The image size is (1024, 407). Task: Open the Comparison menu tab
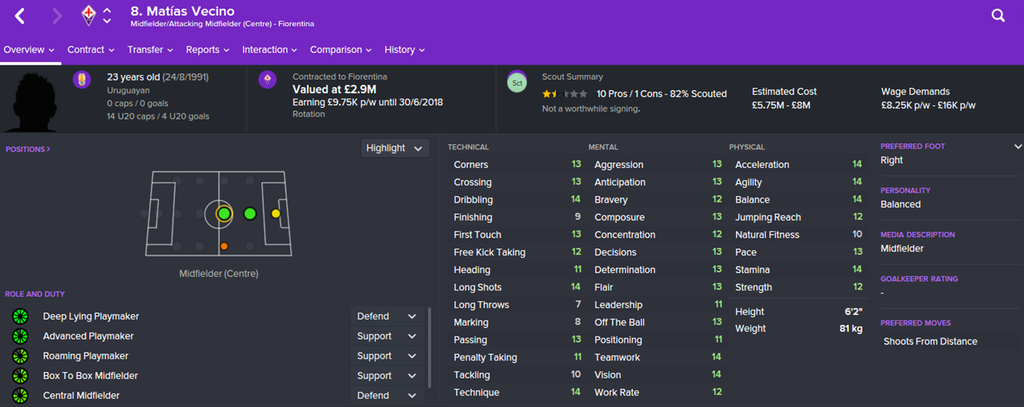click(340, 50)
